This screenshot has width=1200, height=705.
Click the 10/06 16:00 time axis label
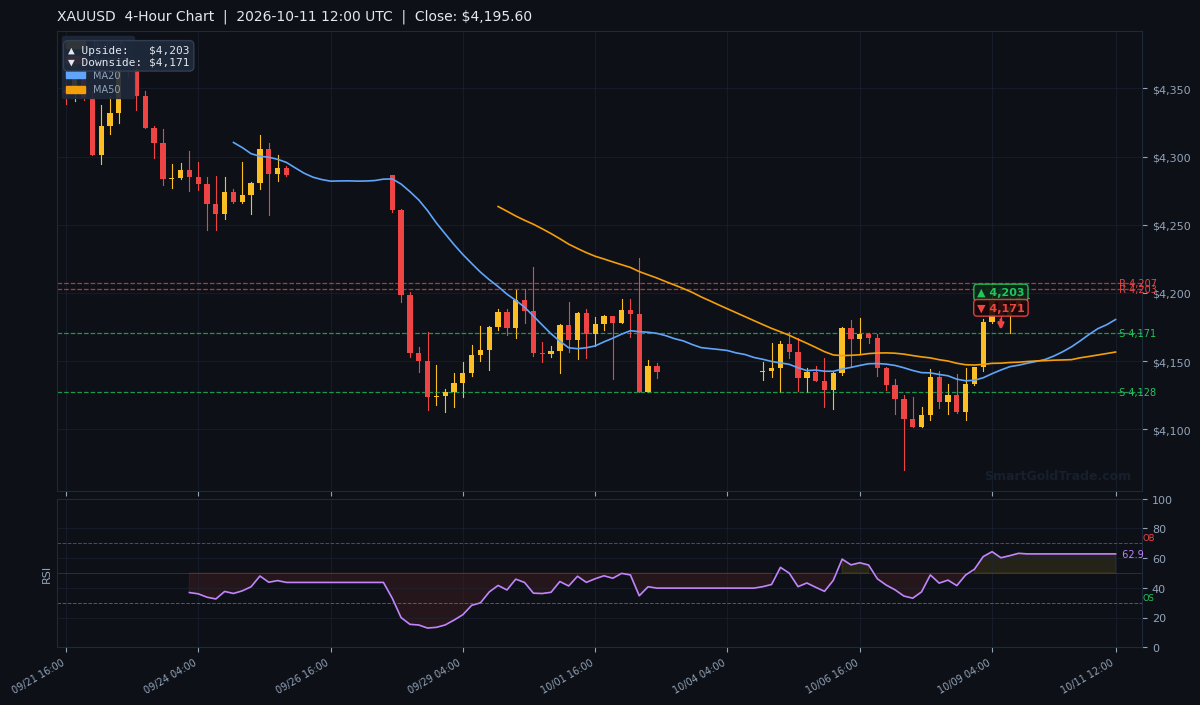(x=833, y=677)
